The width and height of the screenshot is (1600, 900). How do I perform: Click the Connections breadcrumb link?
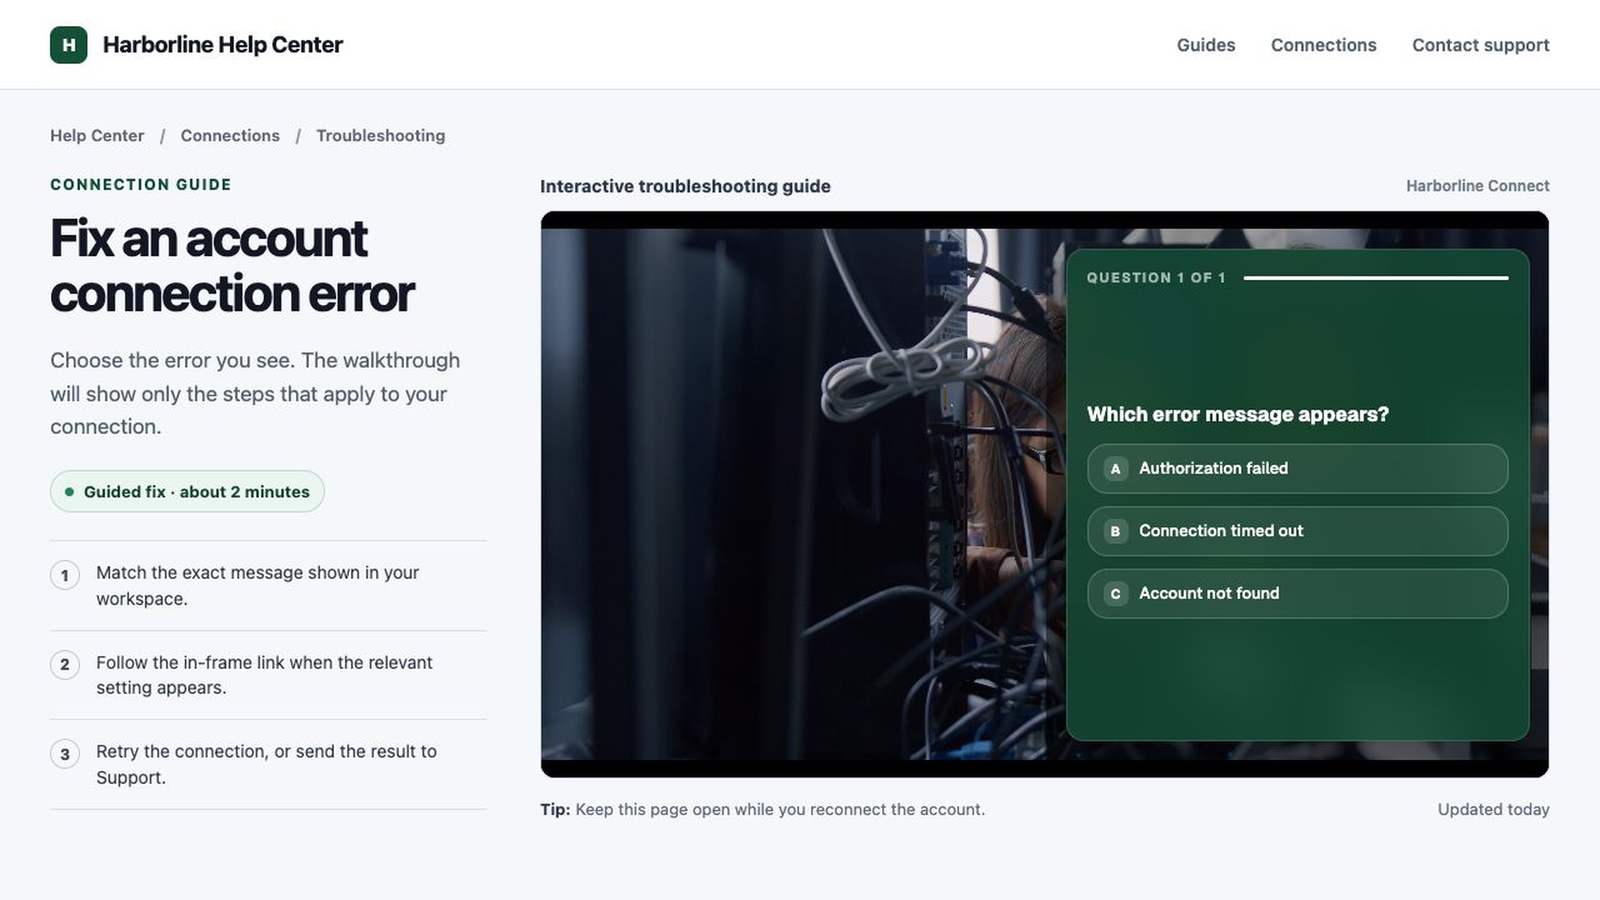pyautogui.click(x=230, y=136)
